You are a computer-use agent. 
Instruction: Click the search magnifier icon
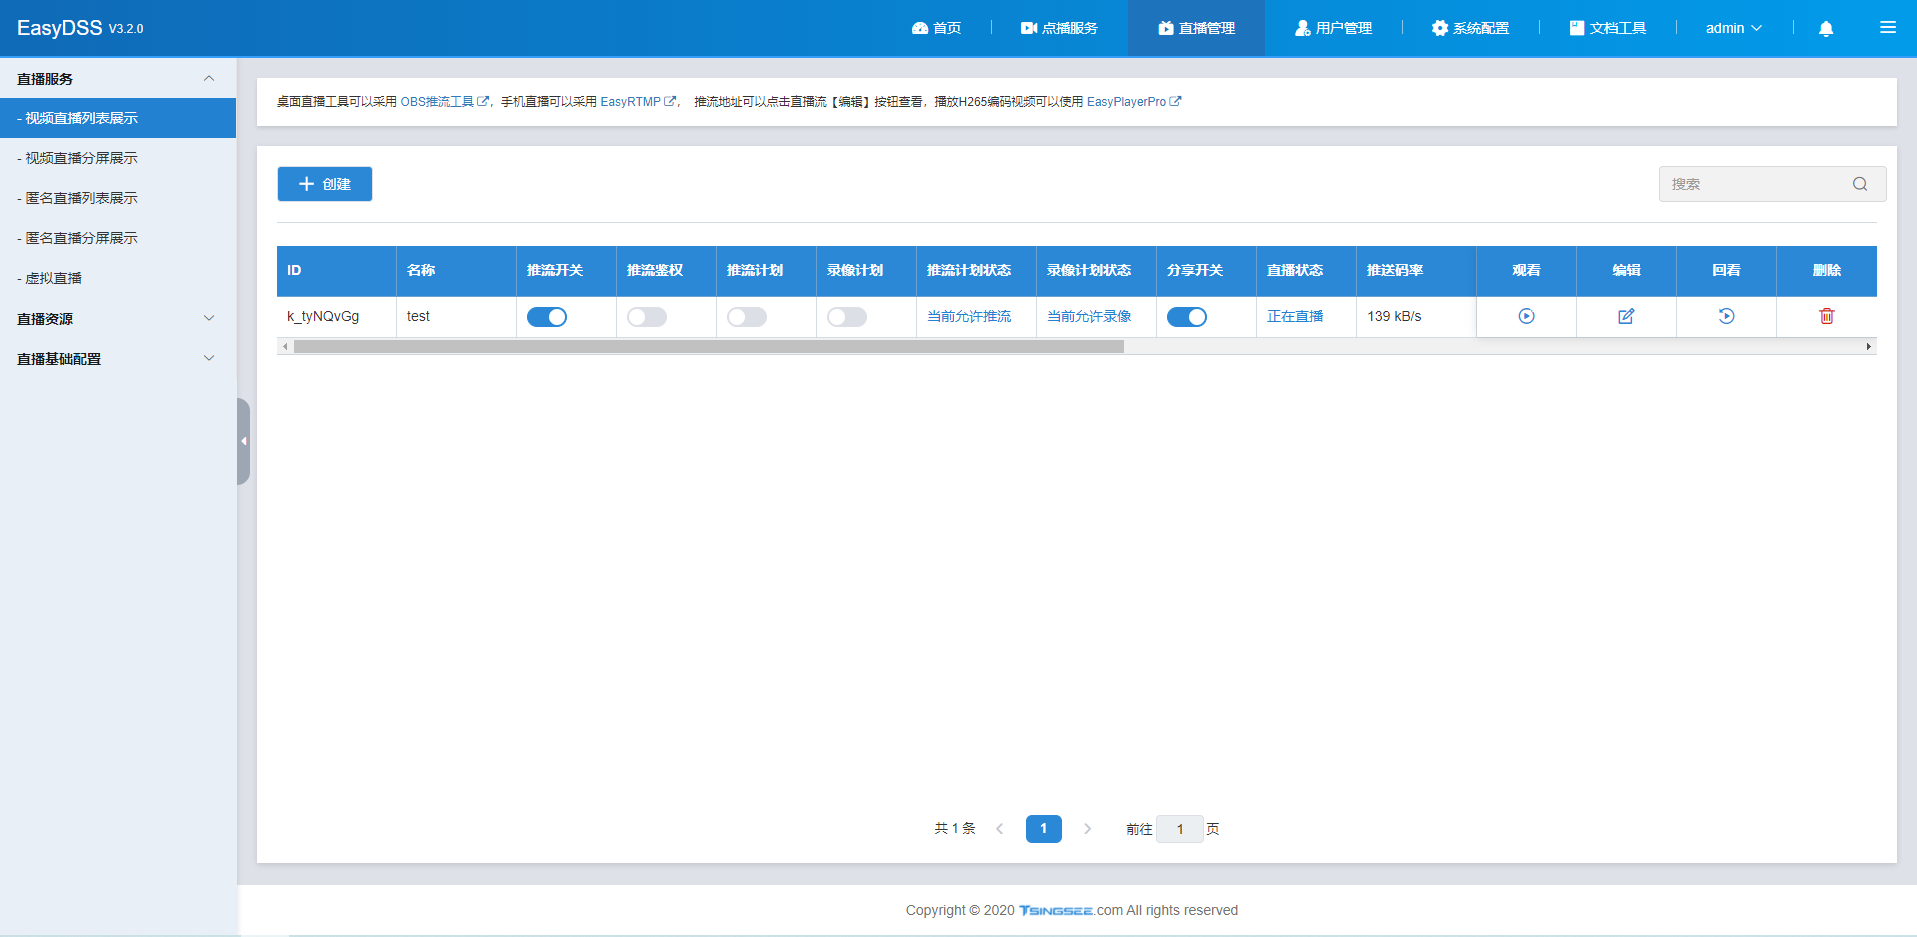tap(1860, 184)
